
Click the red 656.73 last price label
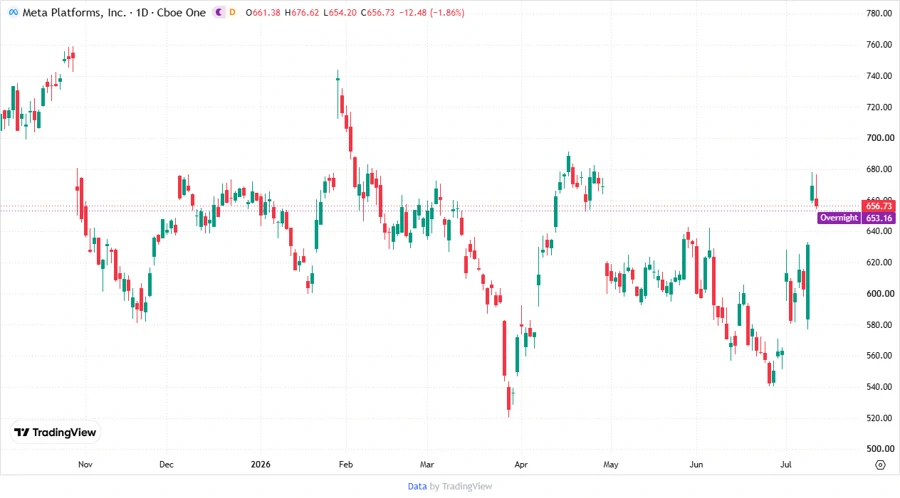pyautogui.click(x=879, y=205)
